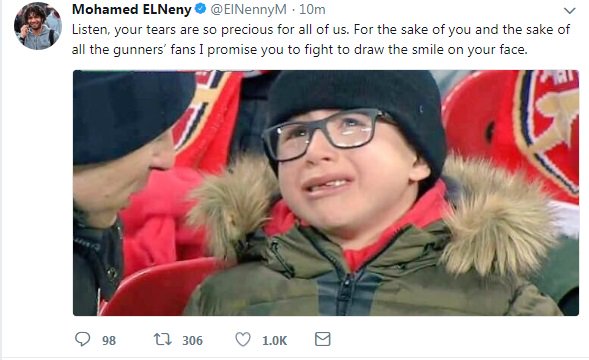Like the tweet with the heart icon
The width and height of the screenshot is (589, 360).
243,339
